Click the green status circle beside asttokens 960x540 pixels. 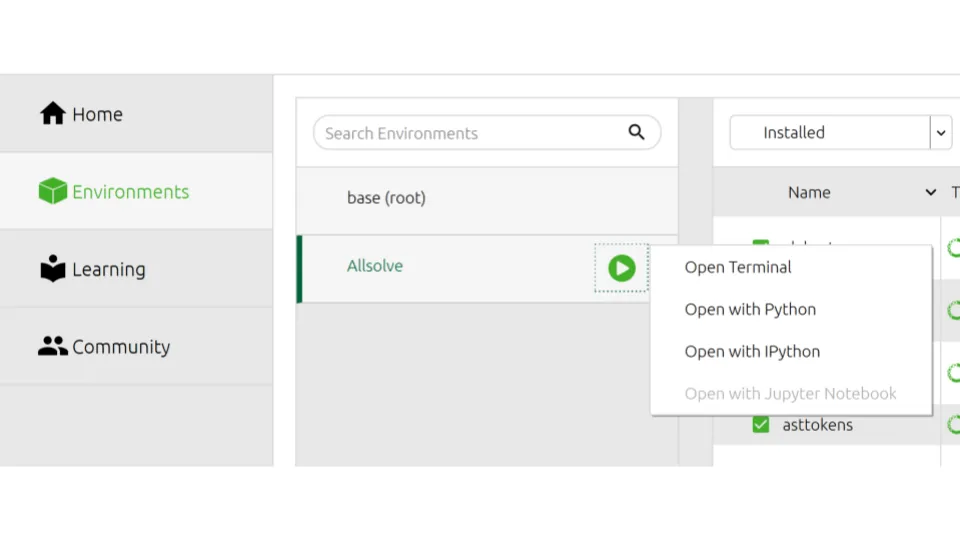pos(953,424)
